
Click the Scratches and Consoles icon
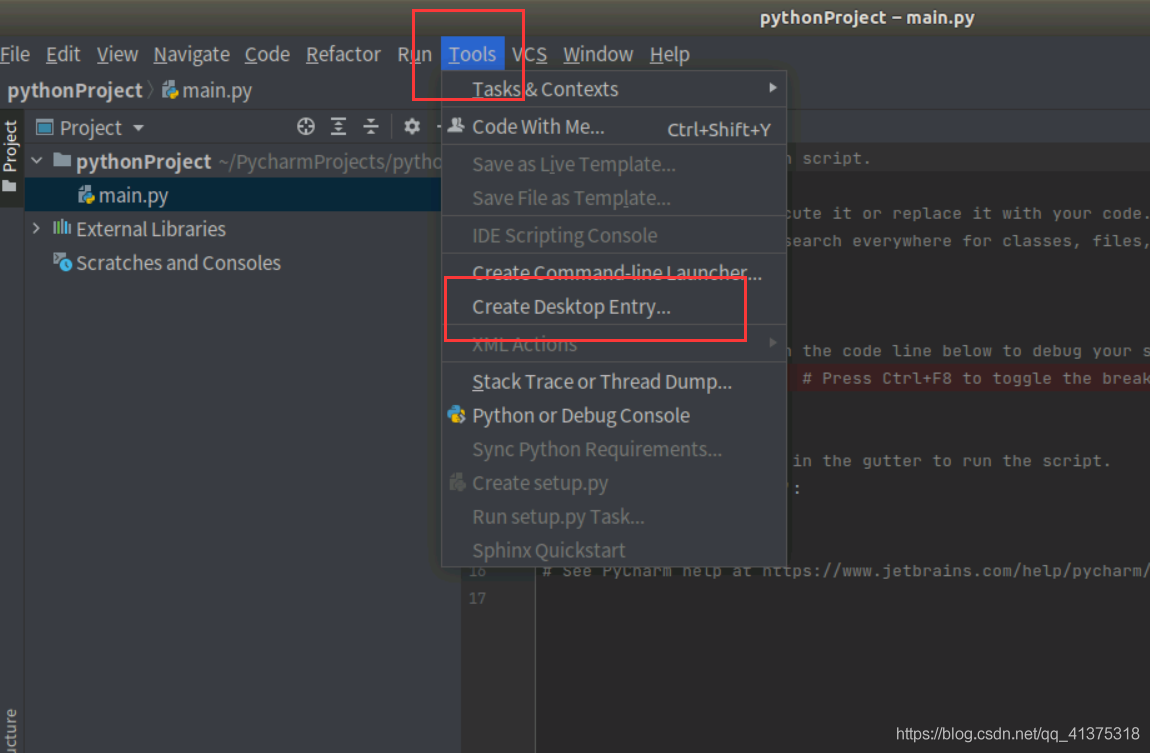(x=63, y=262)
